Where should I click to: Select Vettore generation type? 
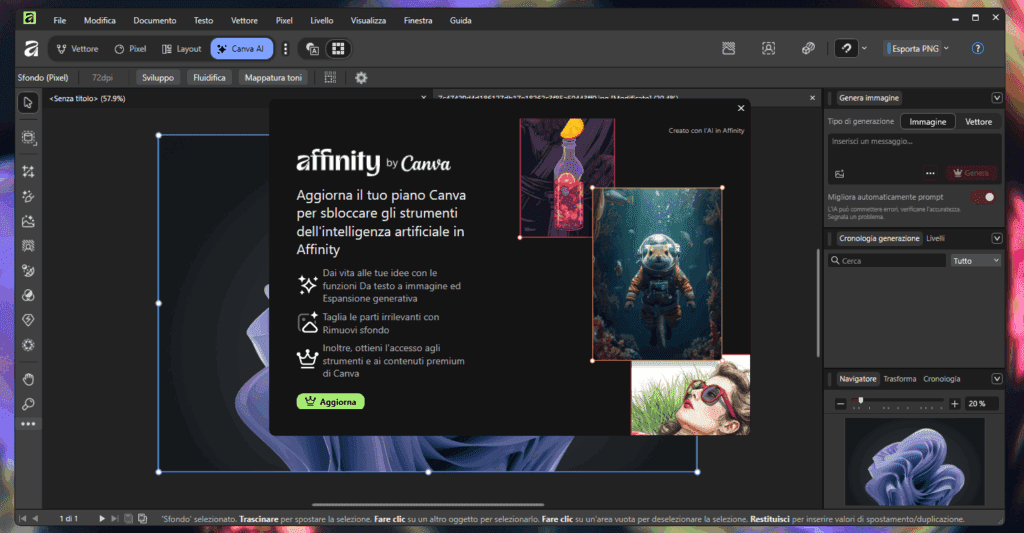pos(978,121)
